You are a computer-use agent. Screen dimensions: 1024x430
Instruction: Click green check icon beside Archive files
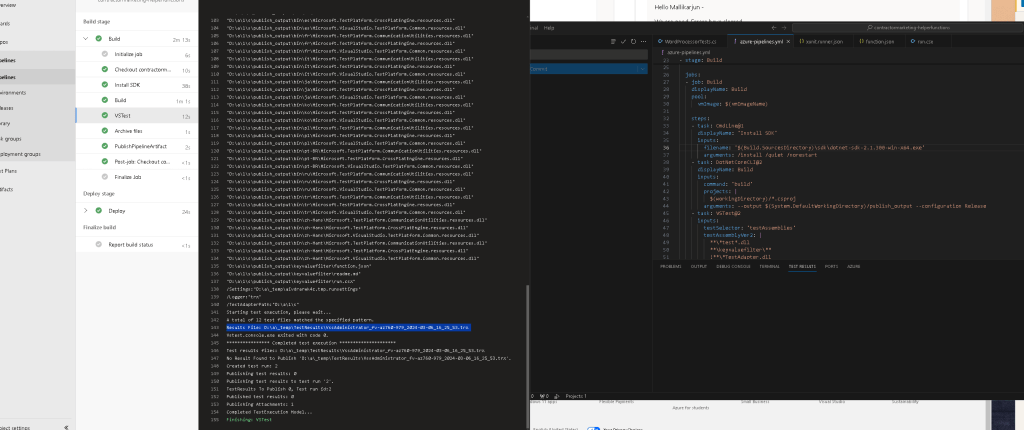point(105,131)
